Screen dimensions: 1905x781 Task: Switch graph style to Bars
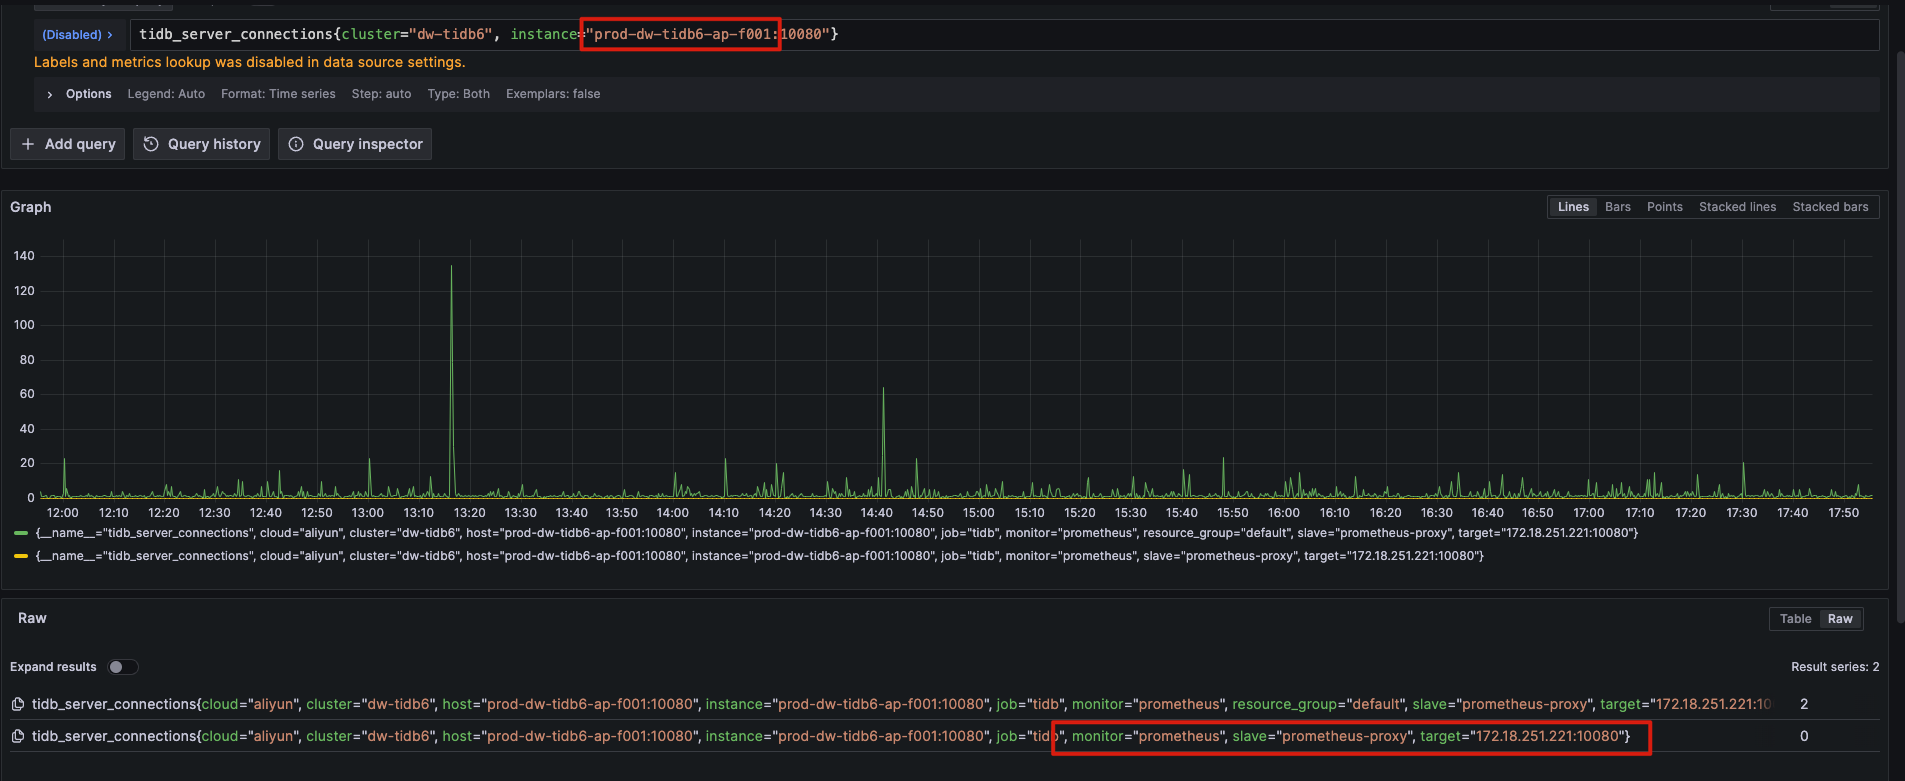pos(1617,207)
